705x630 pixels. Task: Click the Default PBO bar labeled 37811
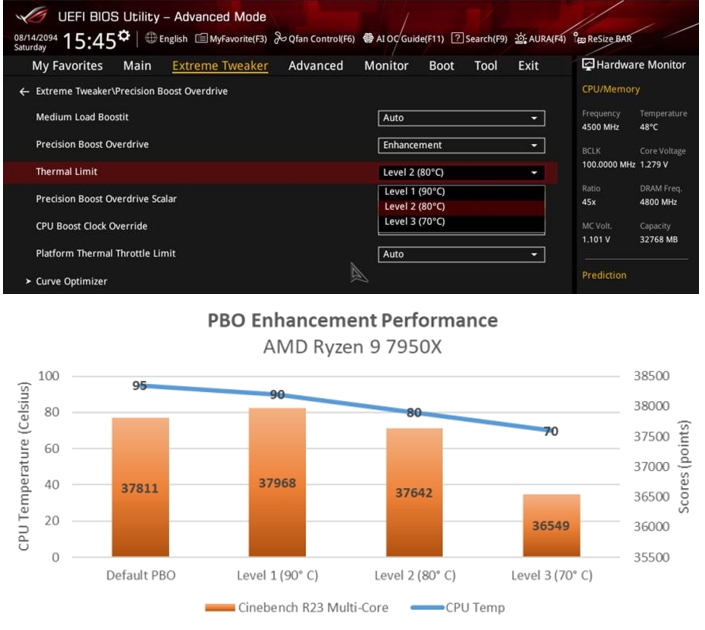[x=140, y=487]
